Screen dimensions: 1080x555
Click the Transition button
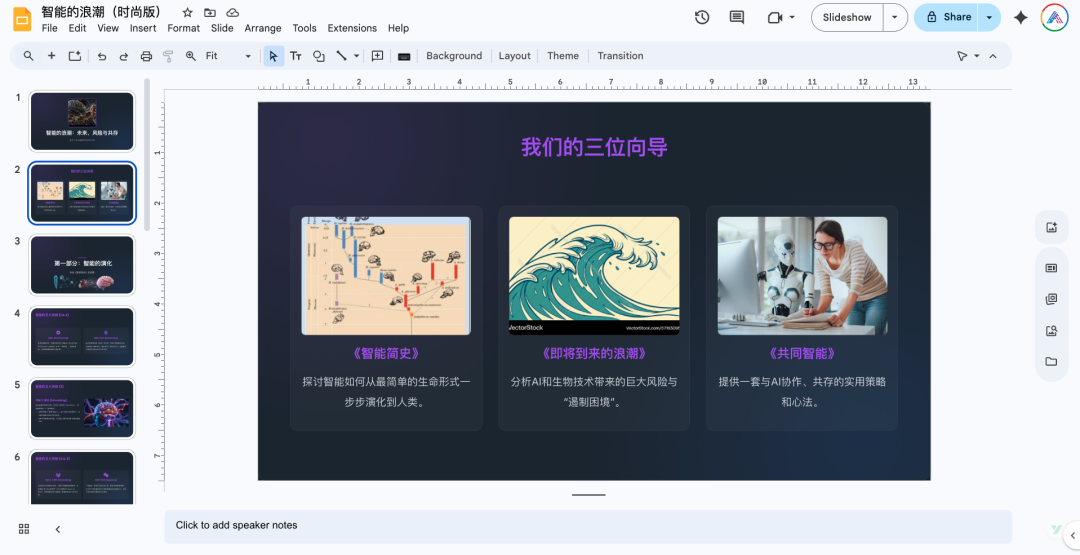point(620,56)
